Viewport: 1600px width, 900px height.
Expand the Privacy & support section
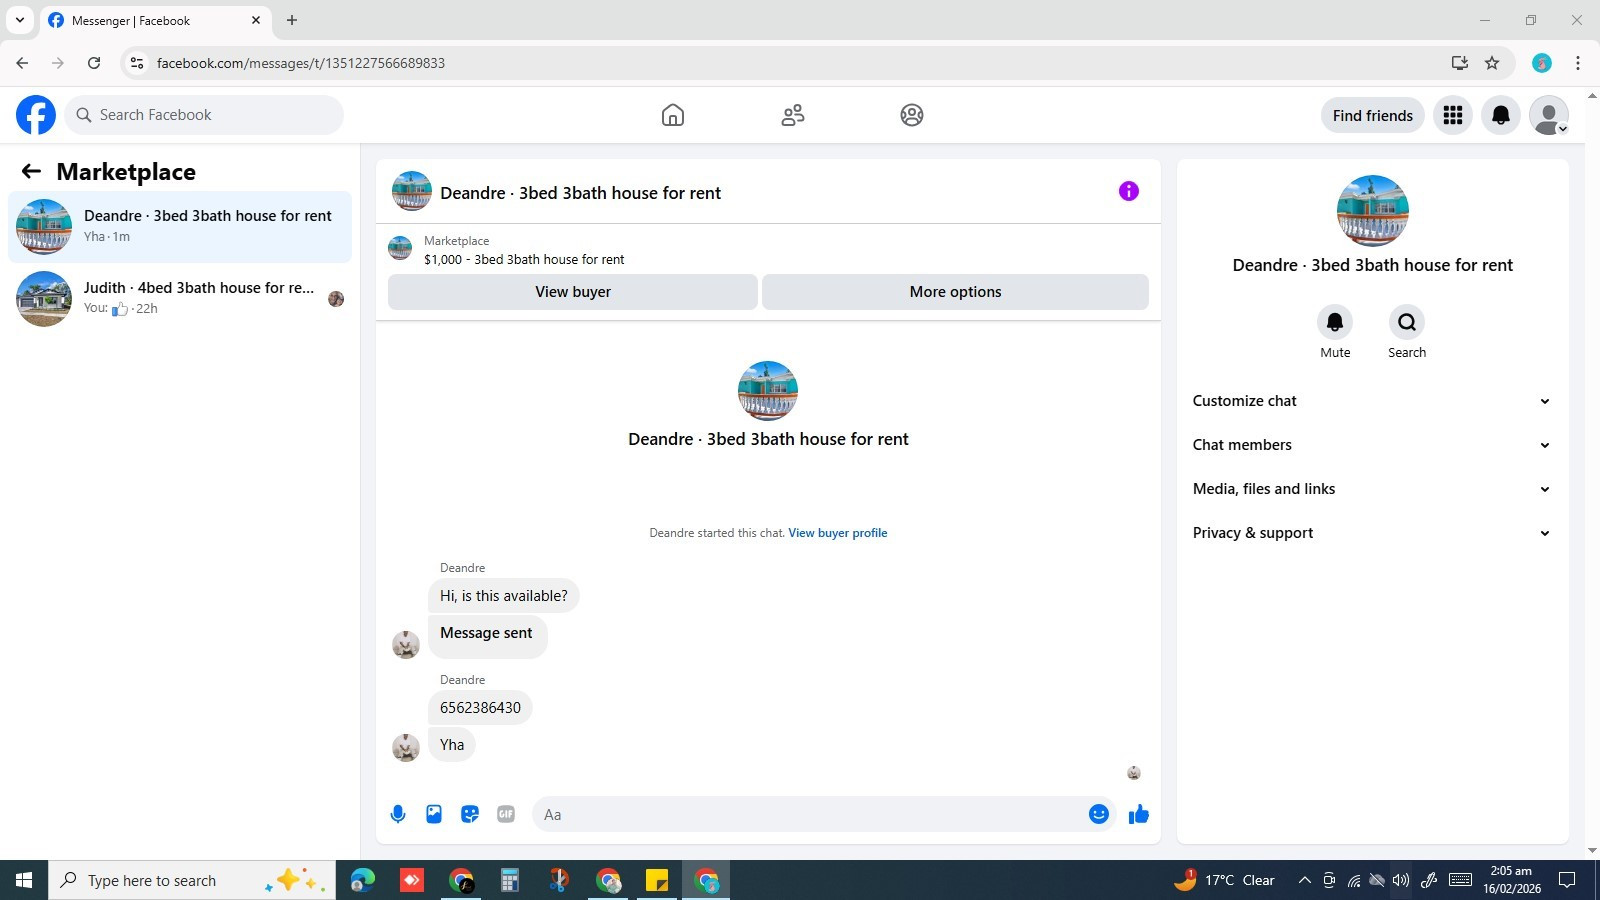(1372, 533)
